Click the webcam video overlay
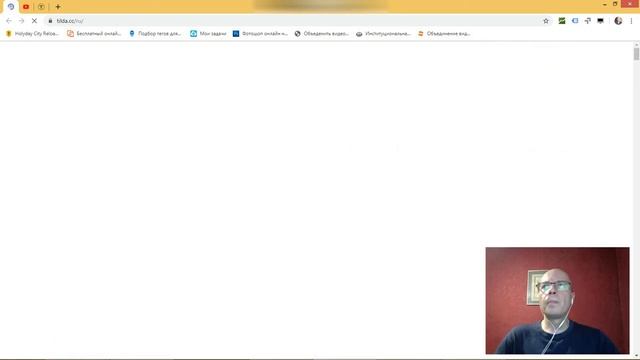This screenshot has height=360, width=640. [557, 300]
